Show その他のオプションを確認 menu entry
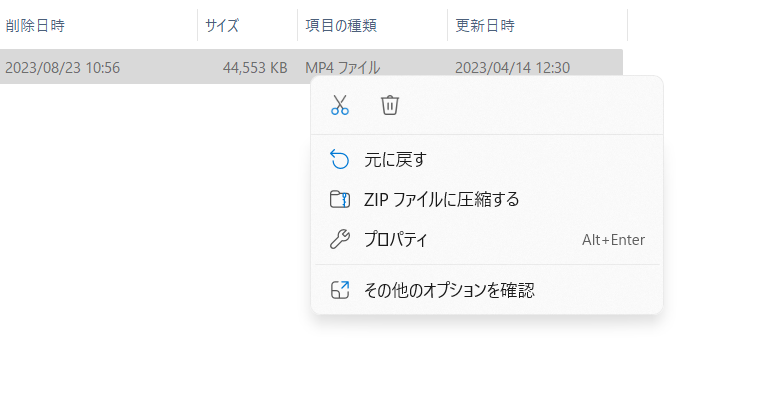The image size is (780, 416). 449,290
